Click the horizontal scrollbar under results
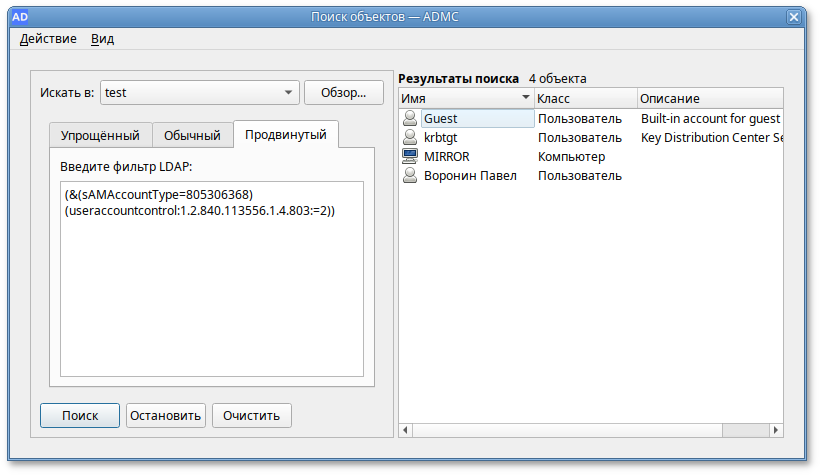 [x=590, y=430]
